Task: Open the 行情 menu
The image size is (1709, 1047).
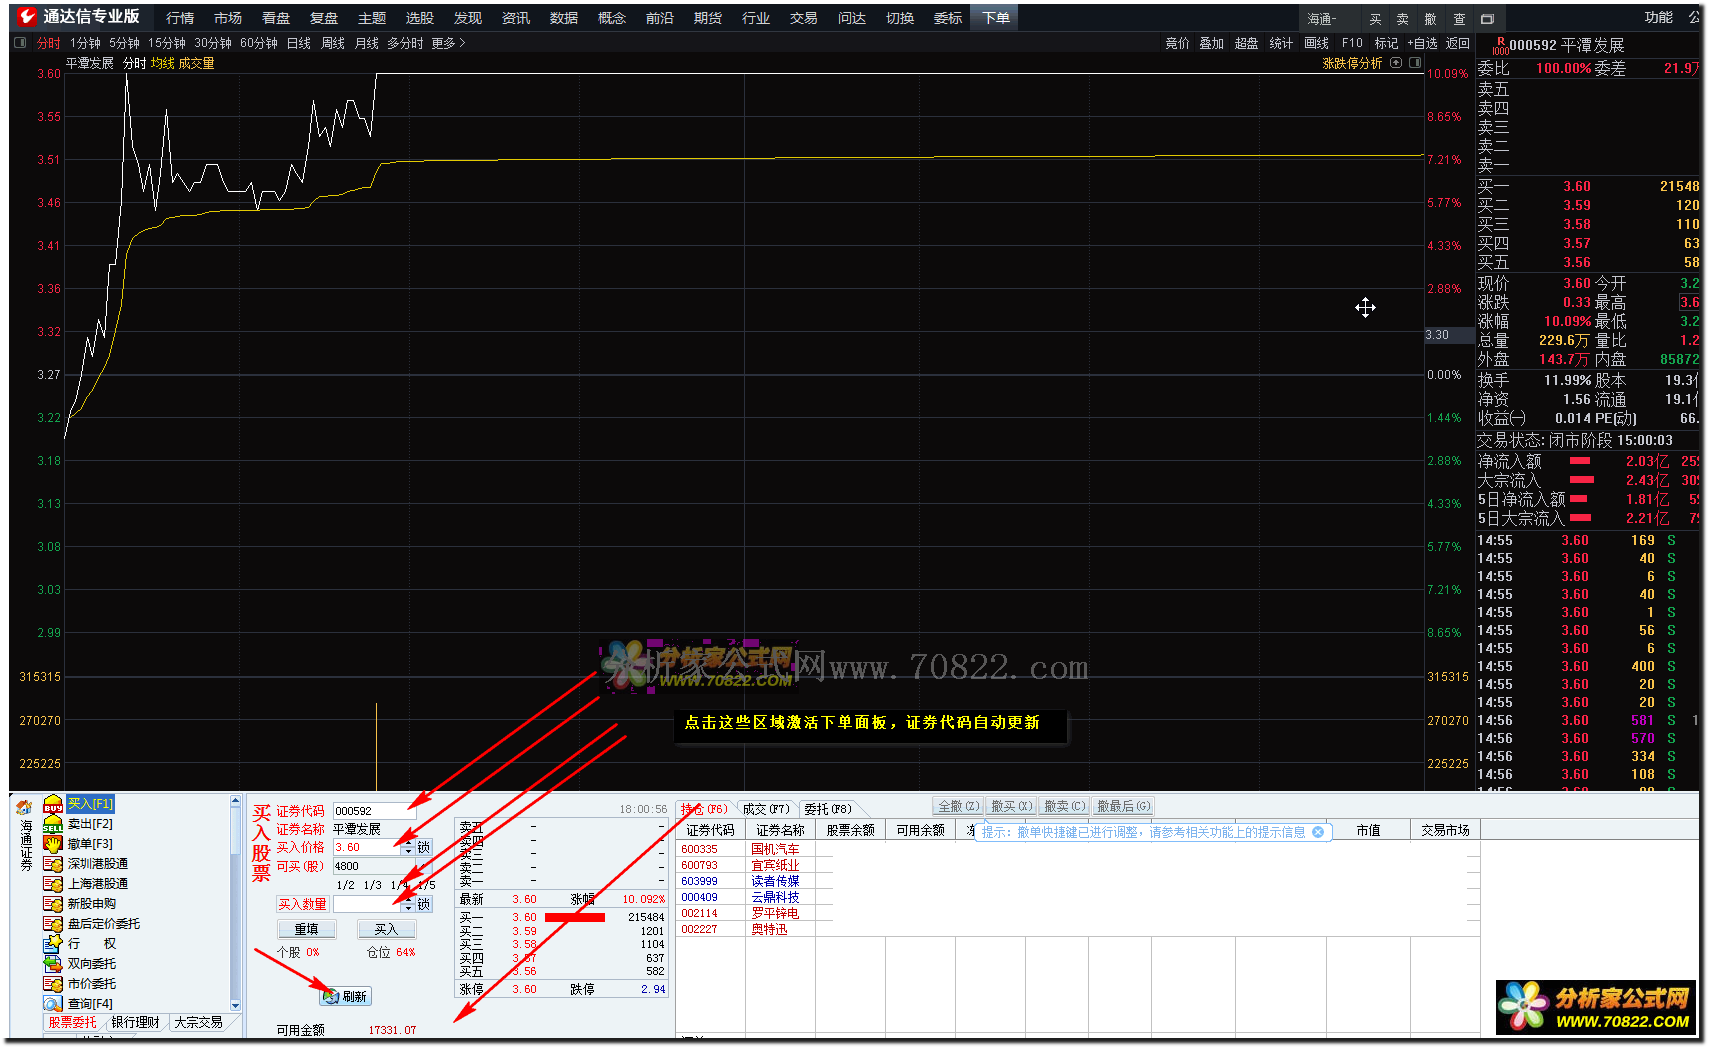Action: tap(180, 18)
